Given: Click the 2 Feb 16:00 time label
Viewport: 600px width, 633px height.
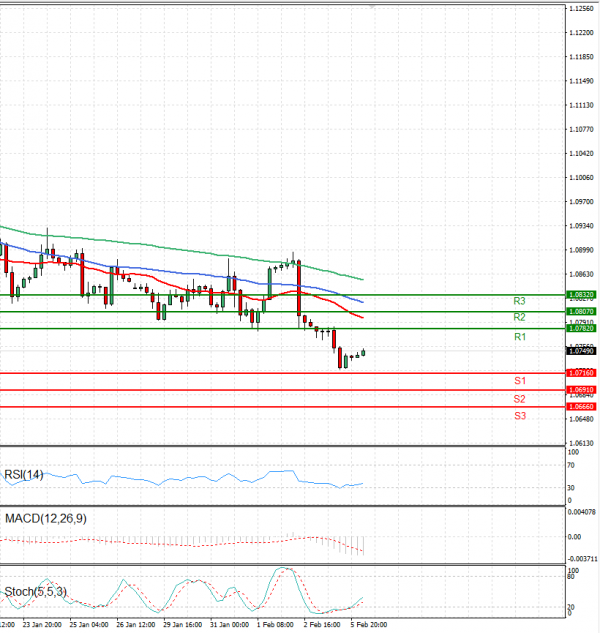Looking at the screenshot, I should click(x=322, y=625).
